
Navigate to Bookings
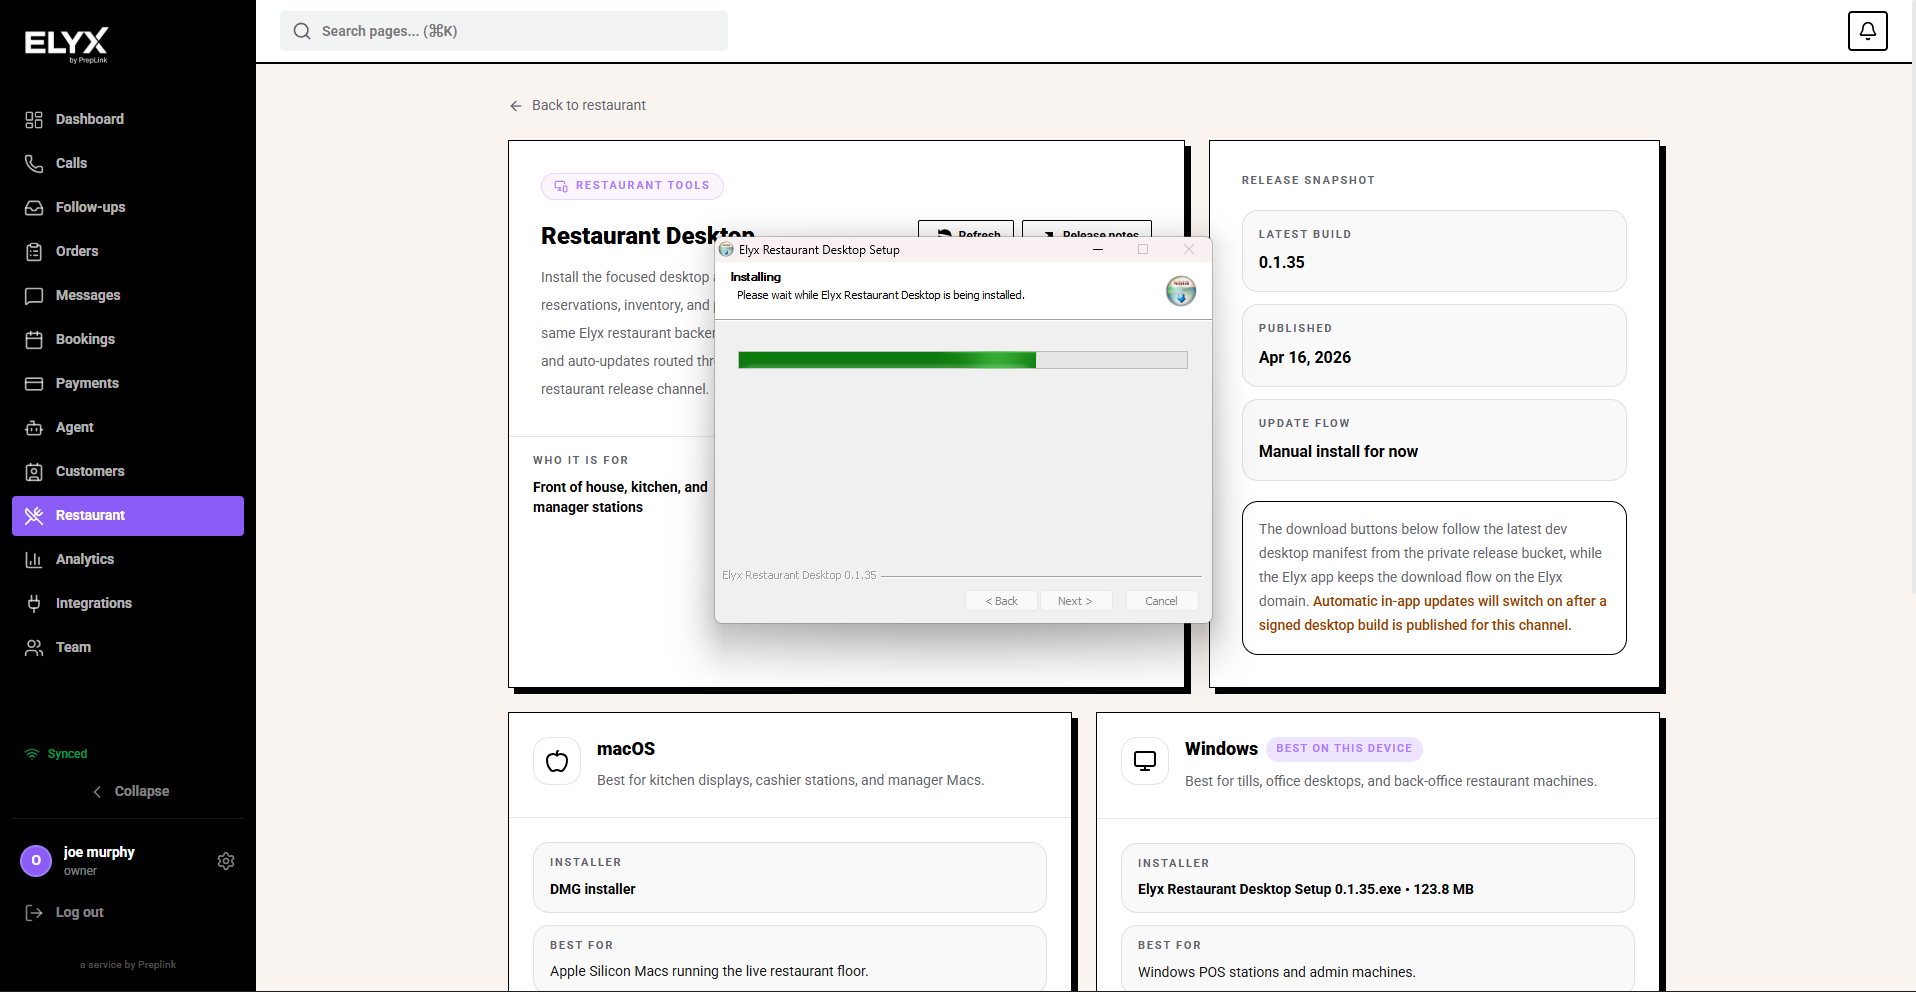coord(128,340)
